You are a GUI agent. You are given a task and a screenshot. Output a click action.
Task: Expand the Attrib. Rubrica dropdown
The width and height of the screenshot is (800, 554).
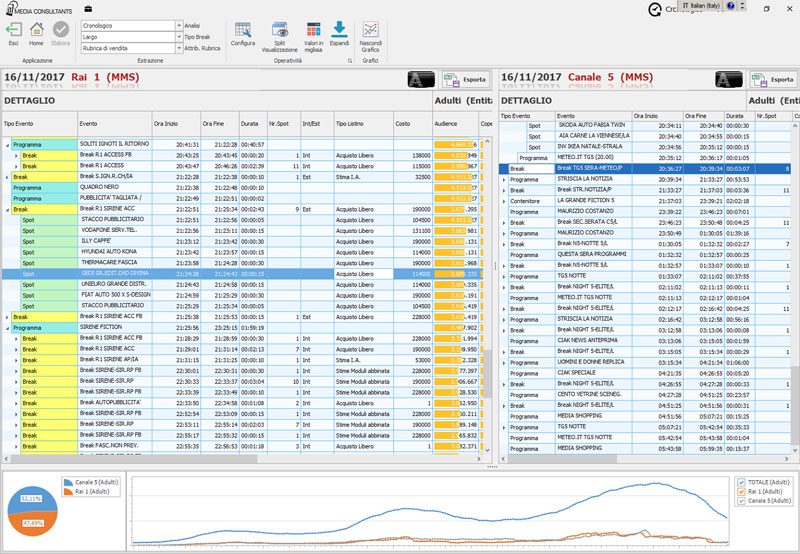(178, 47)
